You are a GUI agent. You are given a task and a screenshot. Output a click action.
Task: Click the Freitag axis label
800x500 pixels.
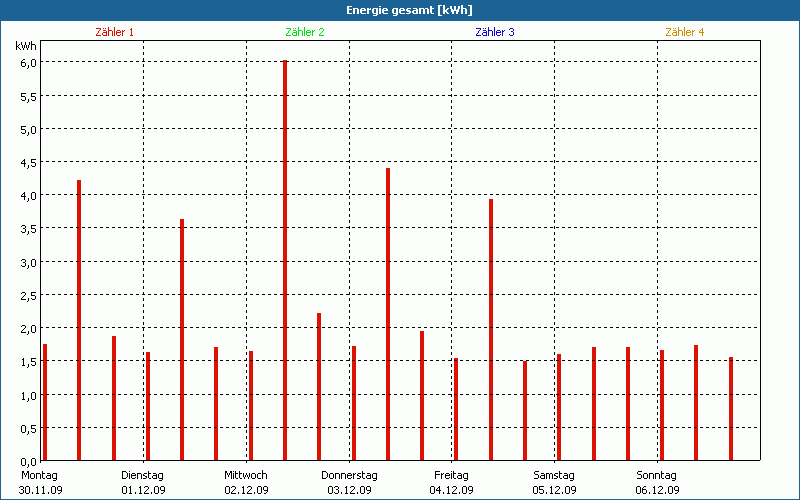pos(451,476)
